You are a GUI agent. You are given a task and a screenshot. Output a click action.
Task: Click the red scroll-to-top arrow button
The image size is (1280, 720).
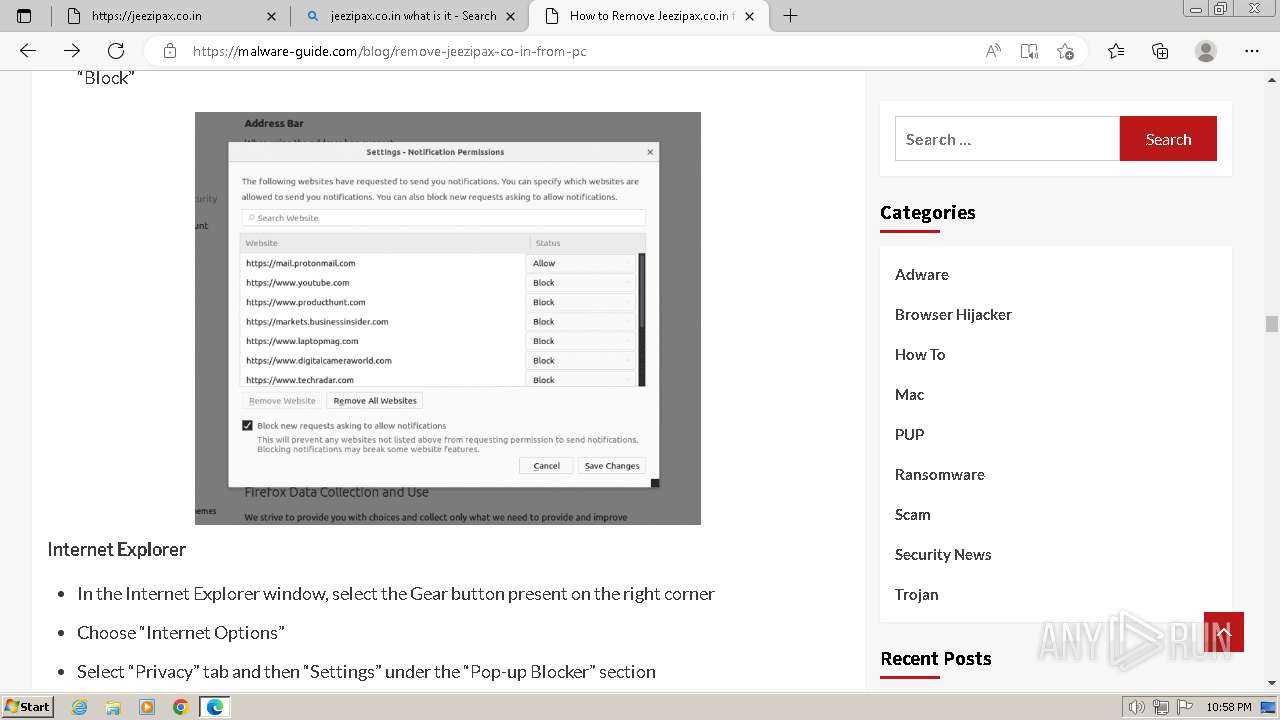click(1224, 632)
